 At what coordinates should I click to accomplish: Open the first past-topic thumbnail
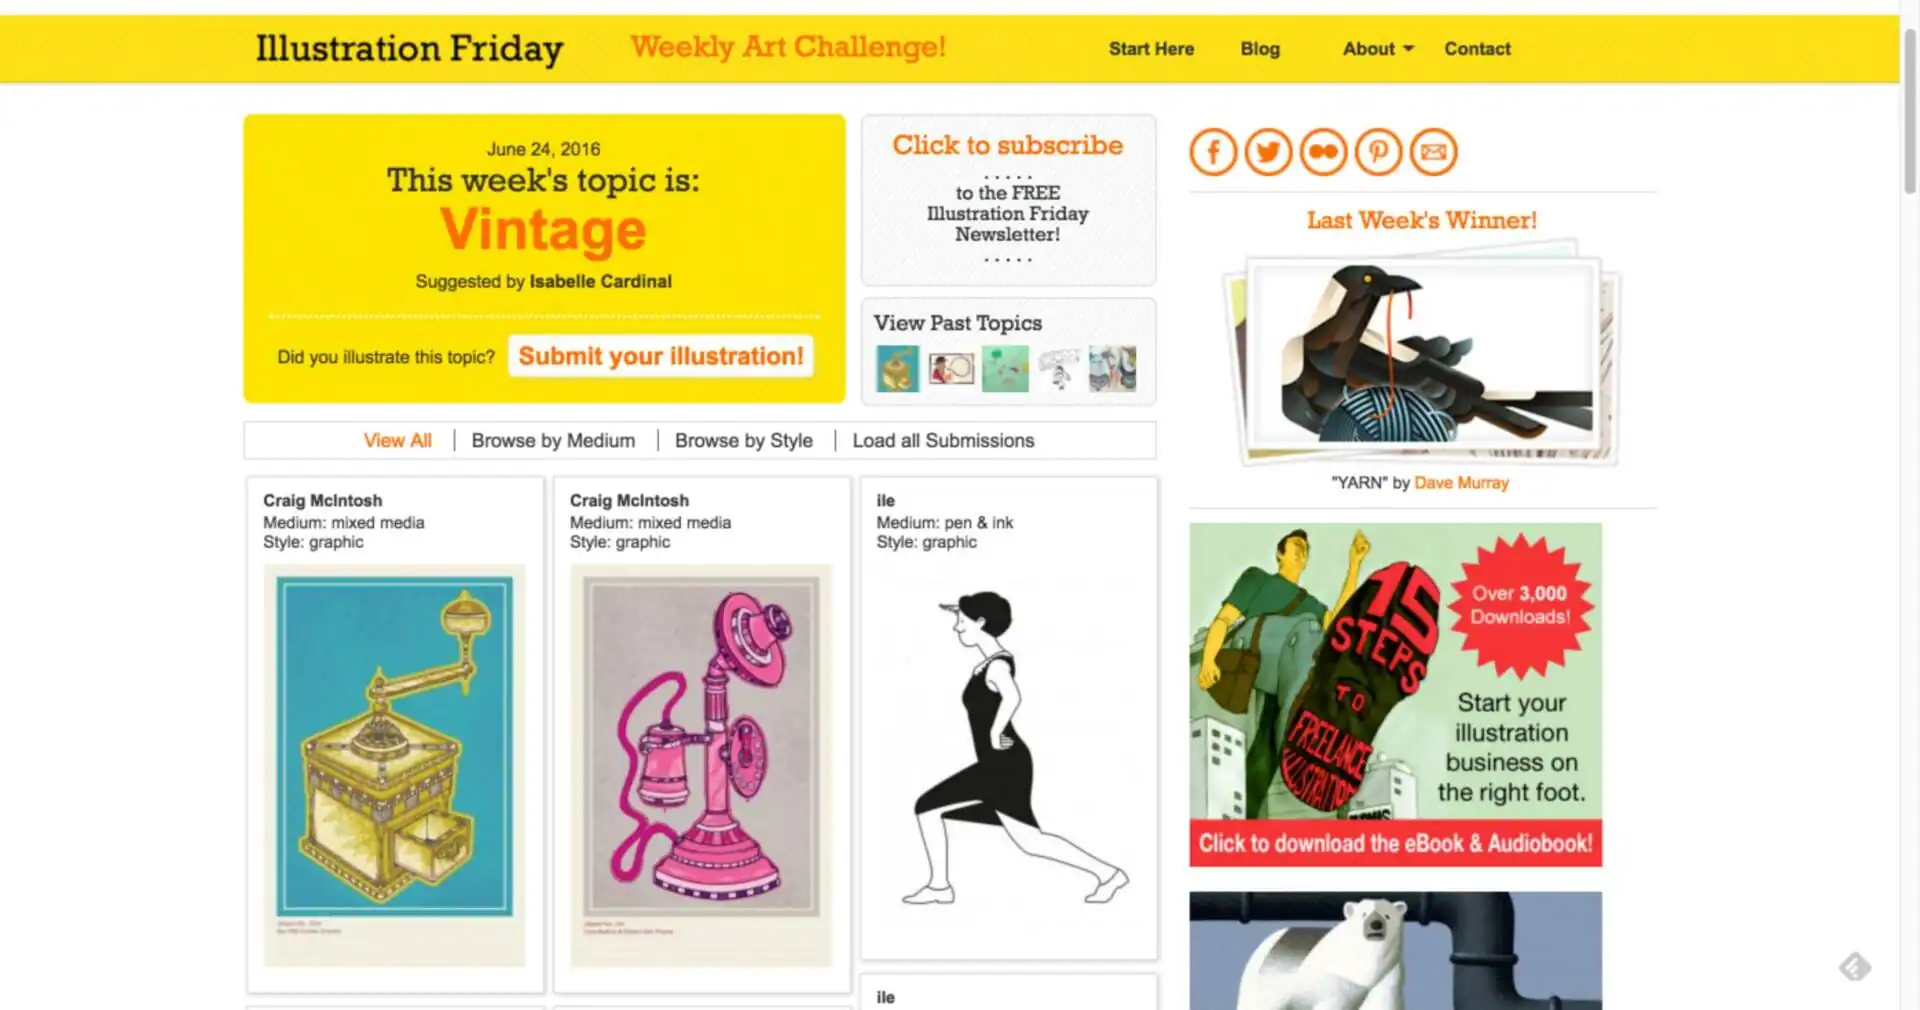point(897,368)
